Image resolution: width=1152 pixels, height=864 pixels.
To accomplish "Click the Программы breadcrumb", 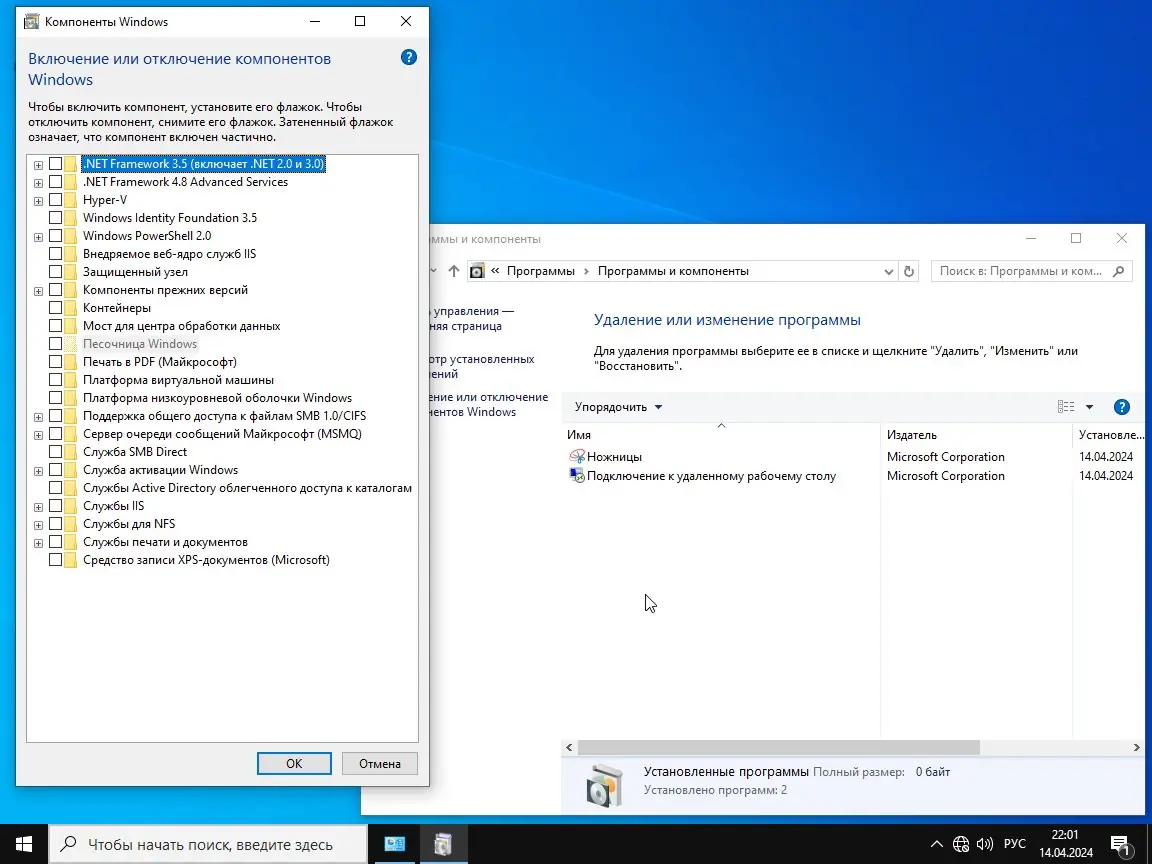I will click(x=541, y=271).
